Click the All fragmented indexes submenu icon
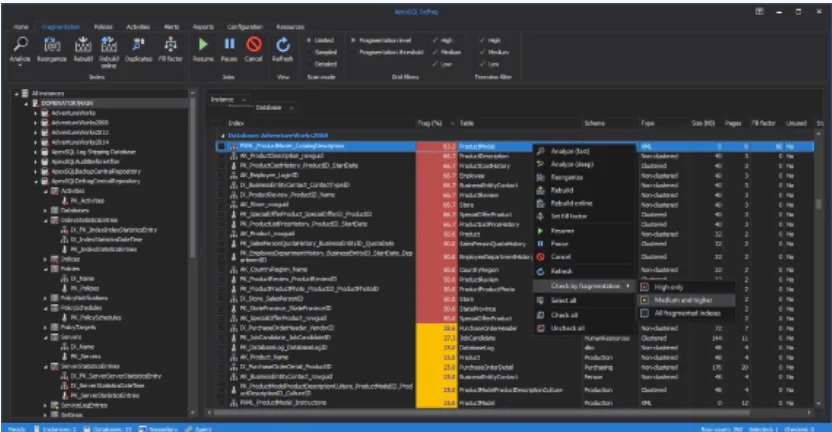 [x=645, y=313]
